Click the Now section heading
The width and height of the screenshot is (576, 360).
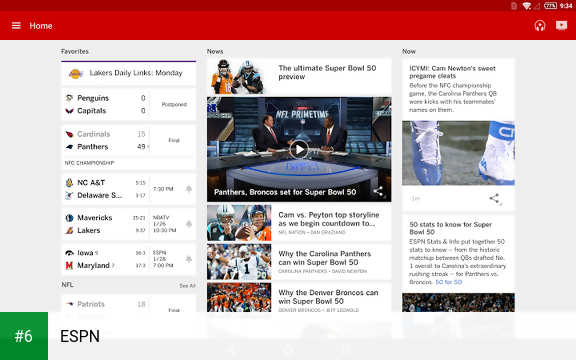click(409, 51)
